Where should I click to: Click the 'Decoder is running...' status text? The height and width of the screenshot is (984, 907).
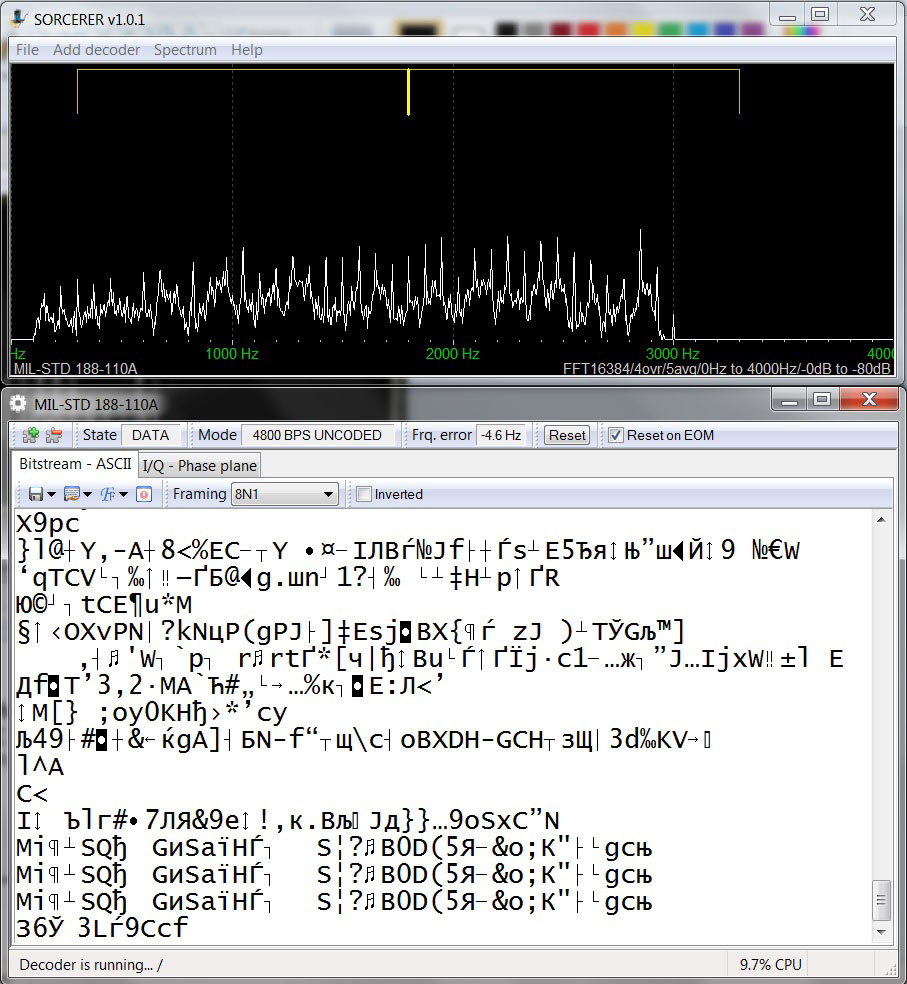point(91,965)
